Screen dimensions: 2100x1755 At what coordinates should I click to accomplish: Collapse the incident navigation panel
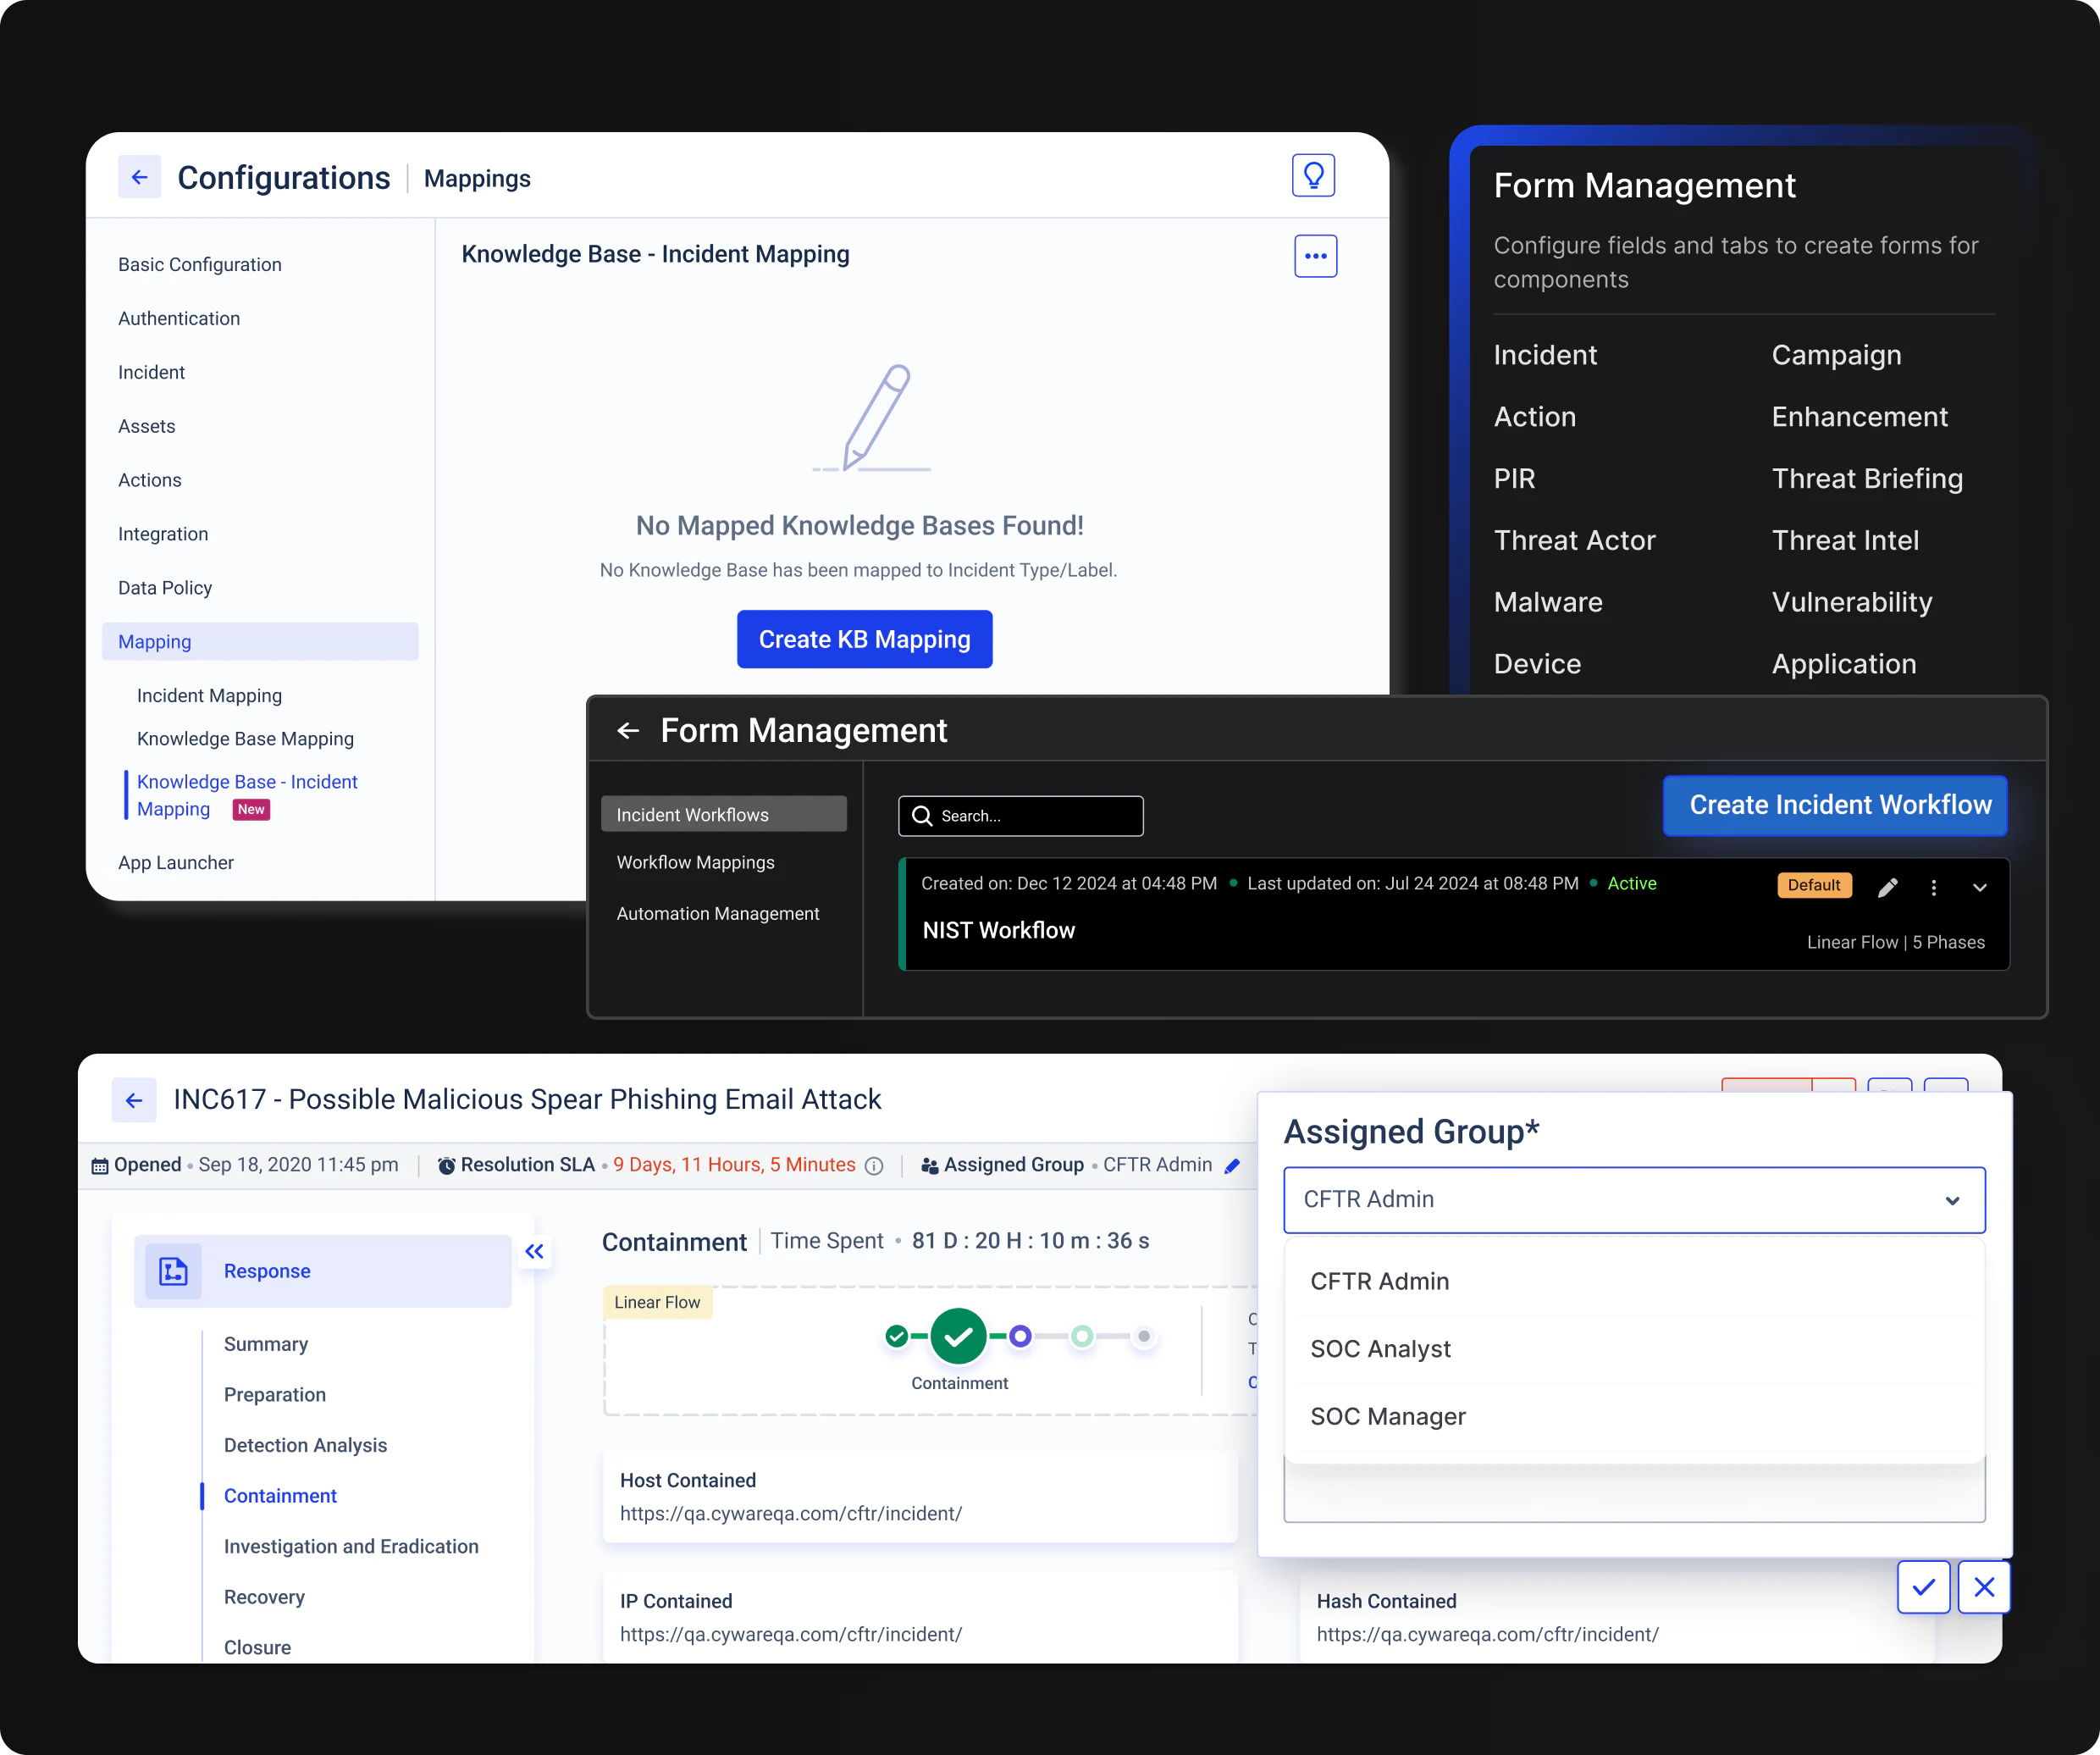pyautogui.click(x=535, y=1252)
